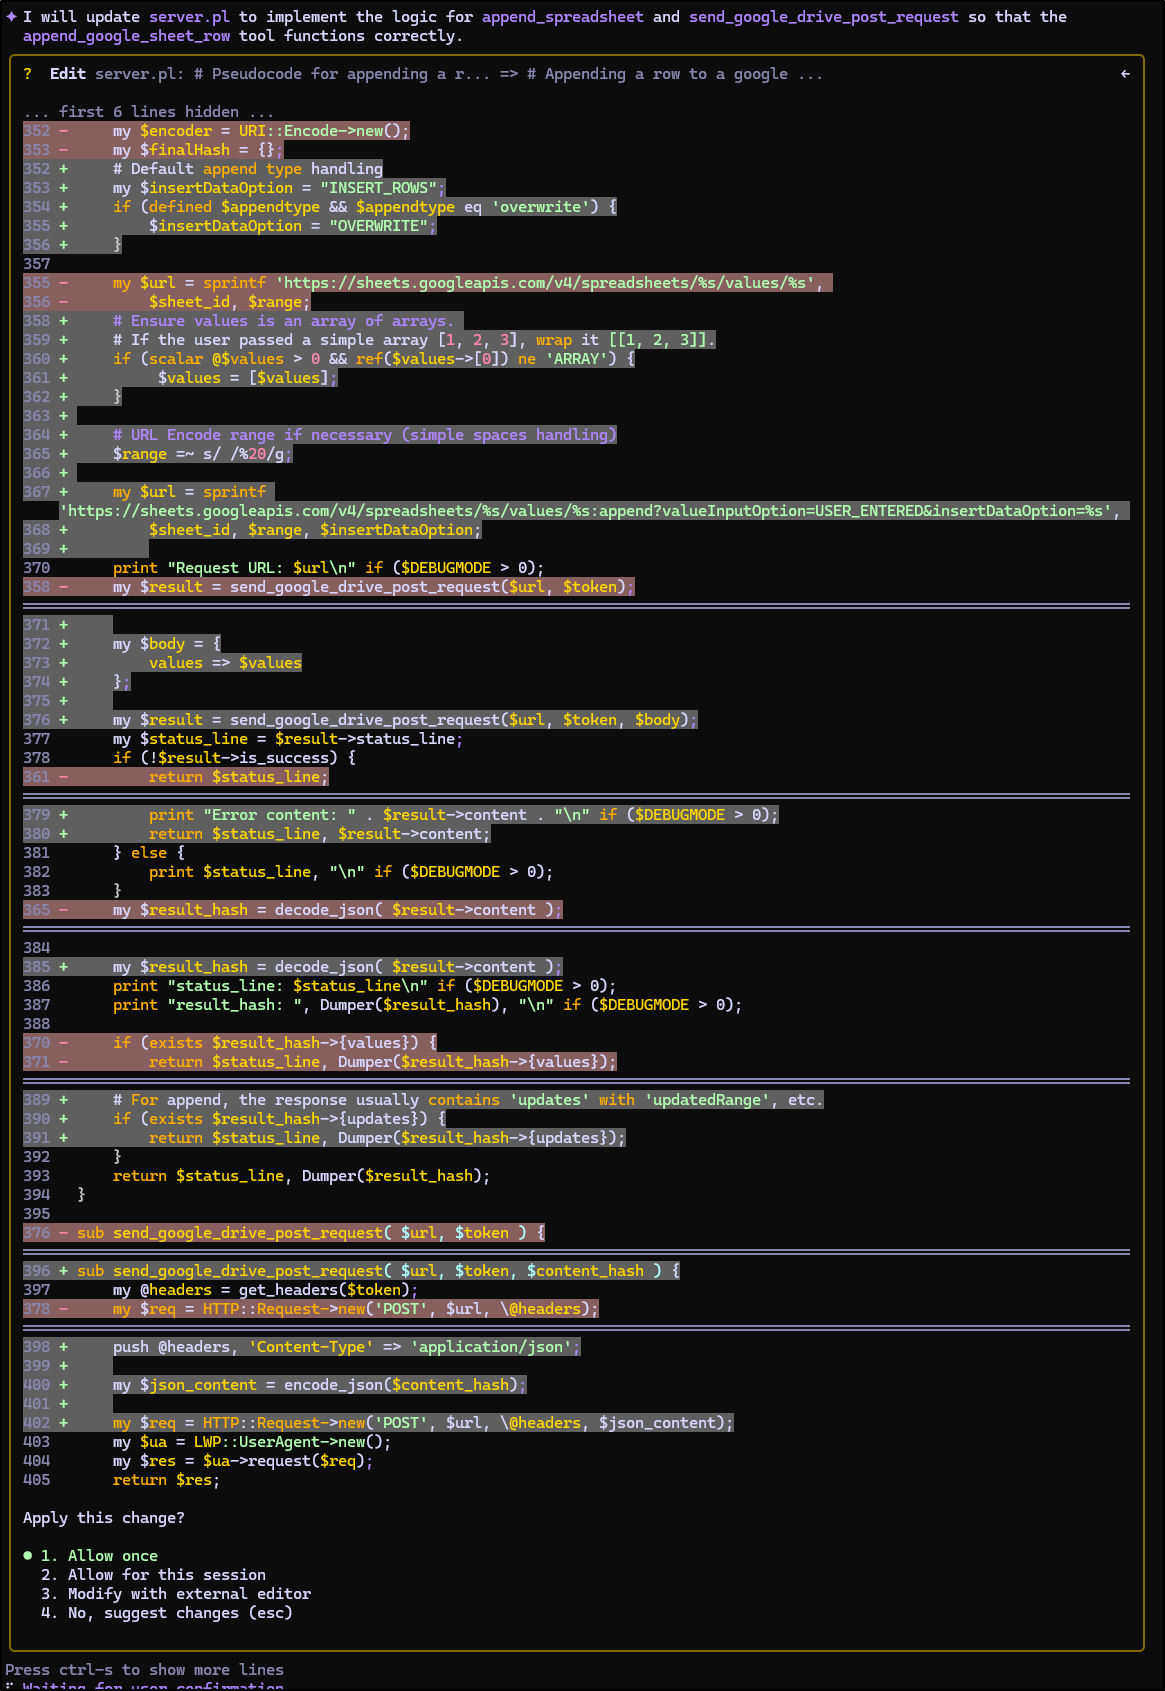Click the 'Edit' label in diff header
Image resolution: width=1165 pixels, height=1691 pixels.
(x=68, y=74)
